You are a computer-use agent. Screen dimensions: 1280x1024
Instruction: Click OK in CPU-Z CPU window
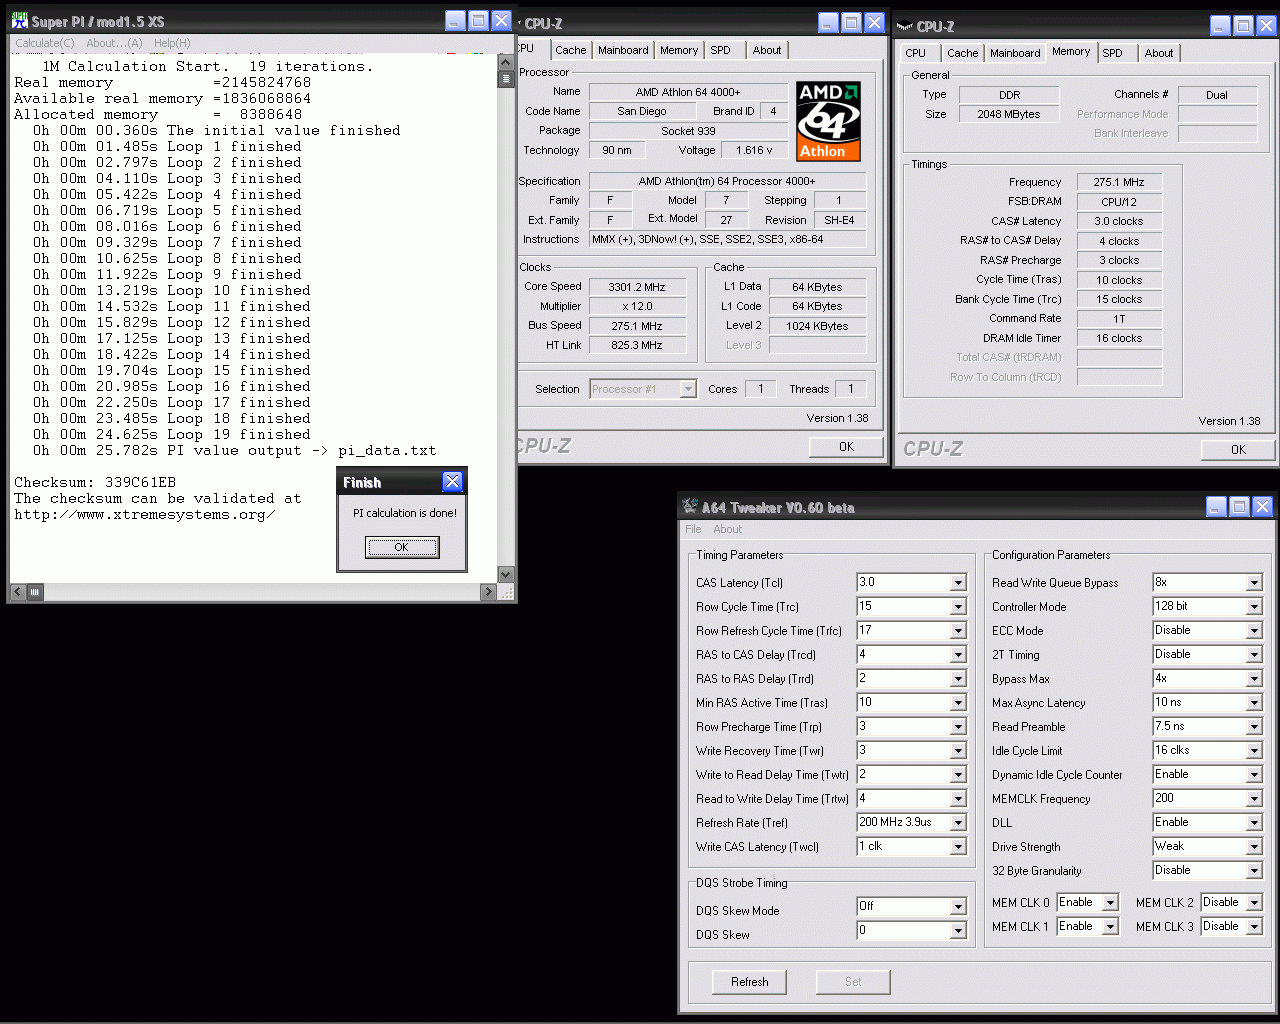(x=846, y=447)
